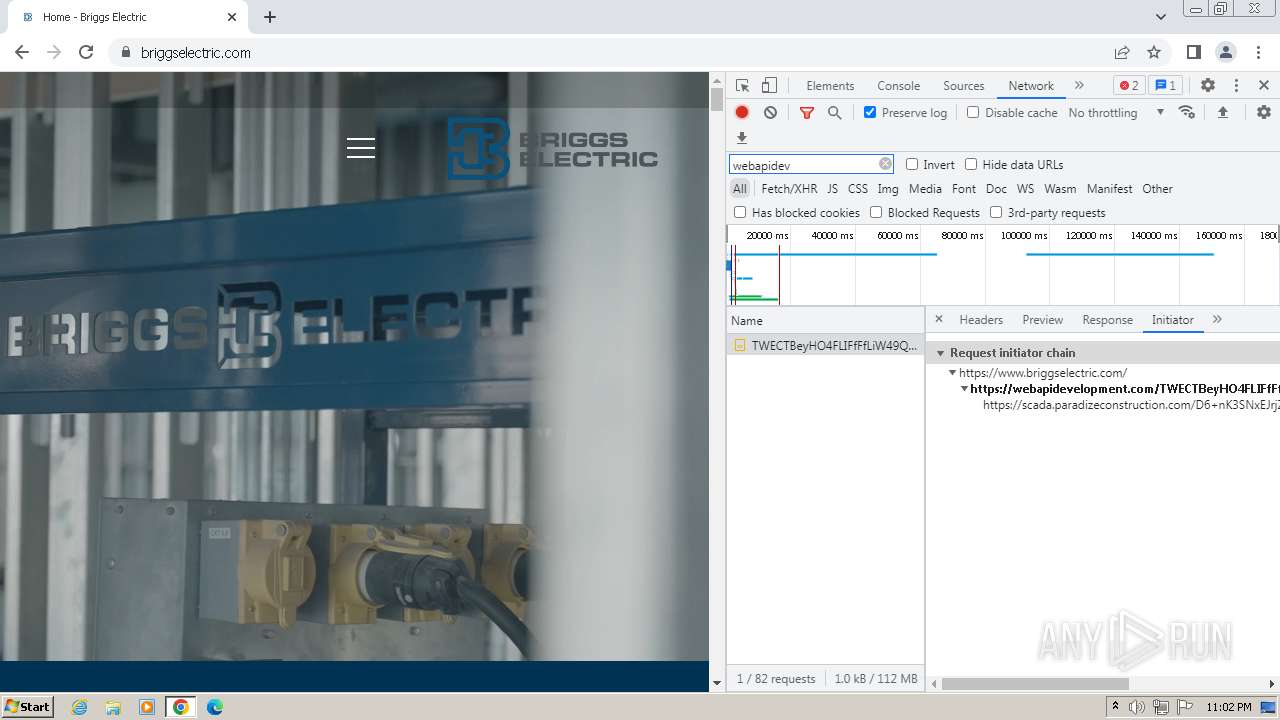The width and height of the screenshot is (1280, 720).
Task: Select the TWECTBeyHO4FLIFfFfLiW49Q request row
Action: [x=825, y=345]
